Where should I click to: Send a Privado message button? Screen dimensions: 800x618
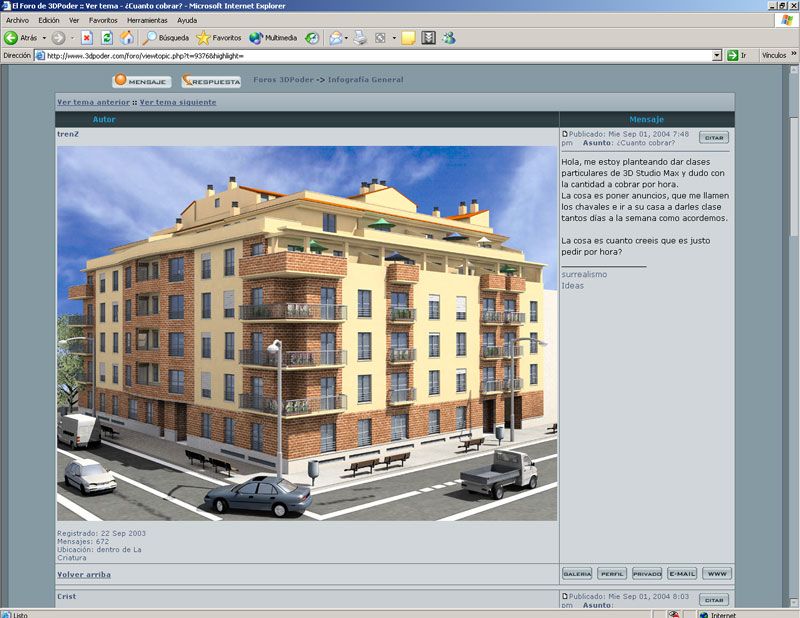[x=647, y=574]
